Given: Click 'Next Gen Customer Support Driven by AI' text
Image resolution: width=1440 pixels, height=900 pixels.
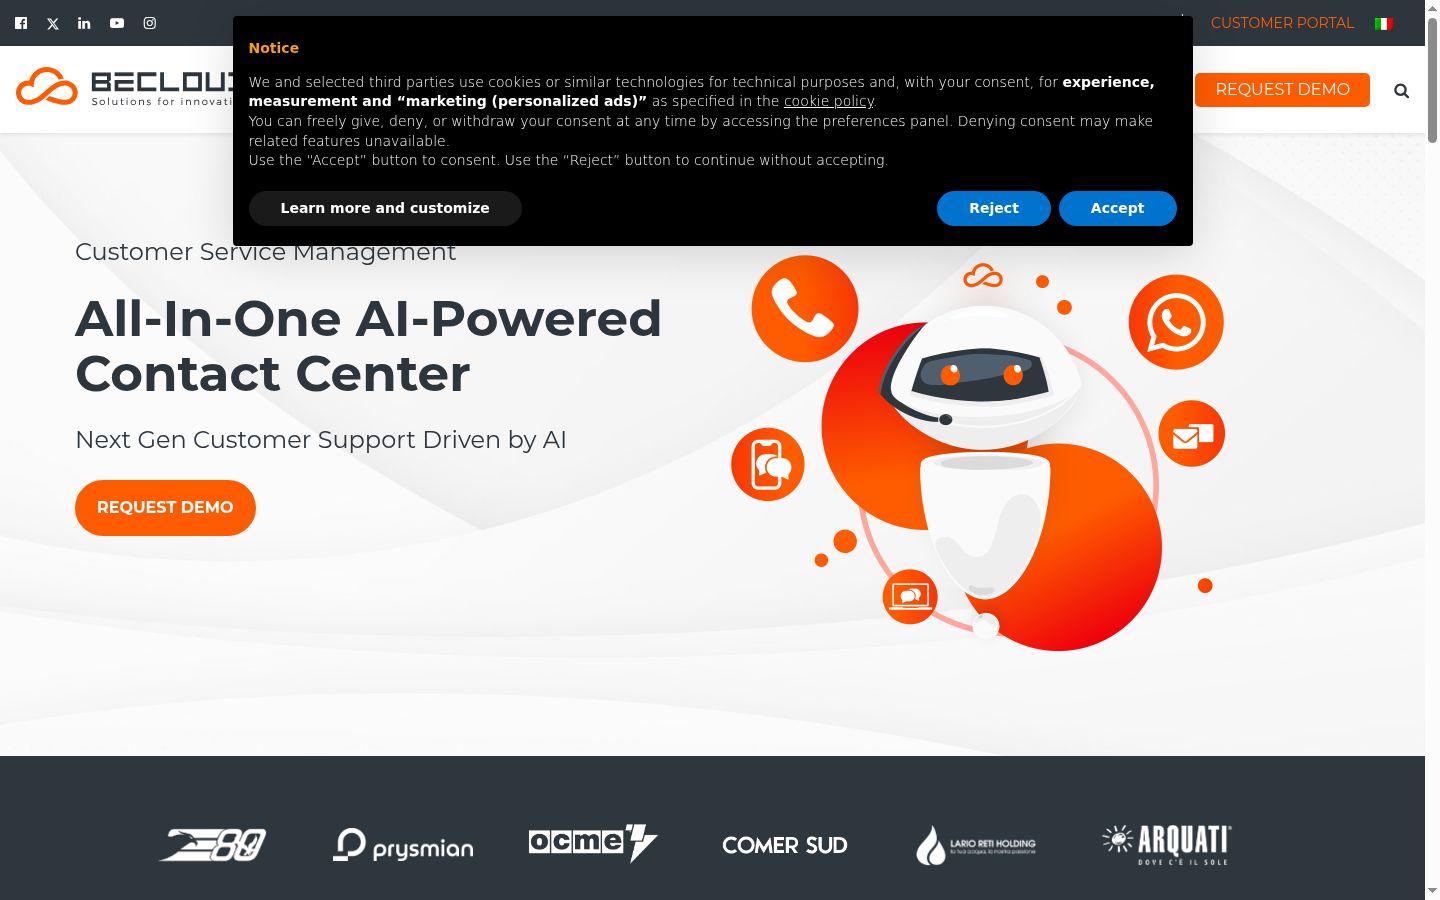Looking at the screenshot, I should [321, 440].
